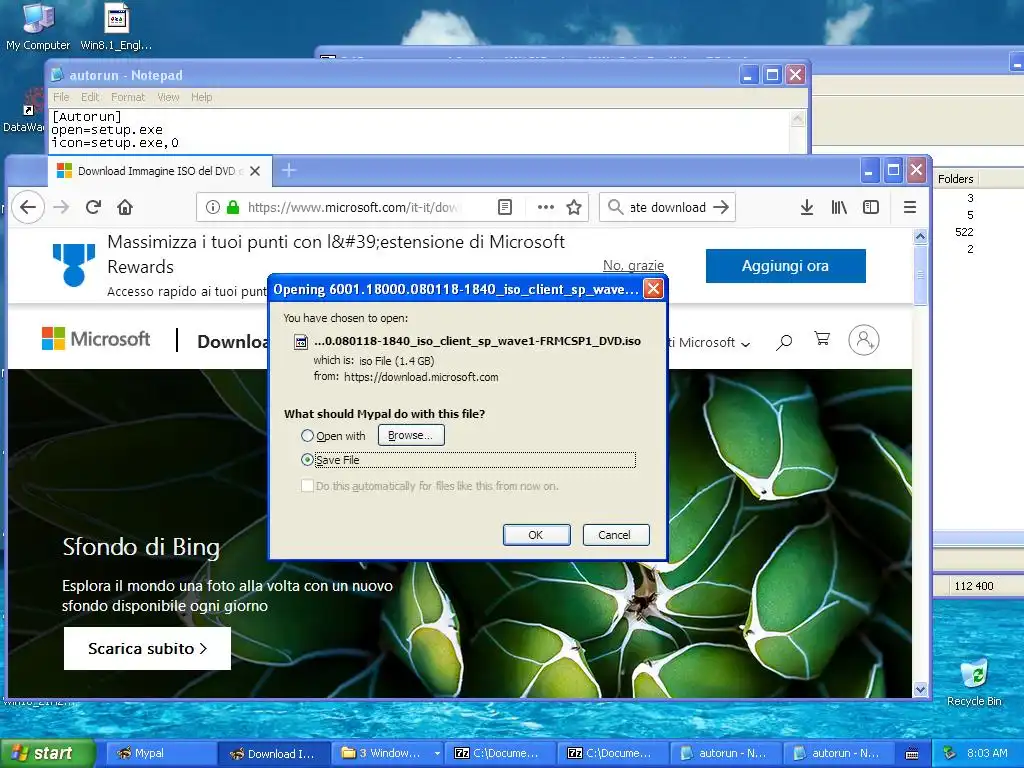Open the browser downloads panel
Screen dimensions: 1024x768
pyautogui.click(x=807, y=207)
